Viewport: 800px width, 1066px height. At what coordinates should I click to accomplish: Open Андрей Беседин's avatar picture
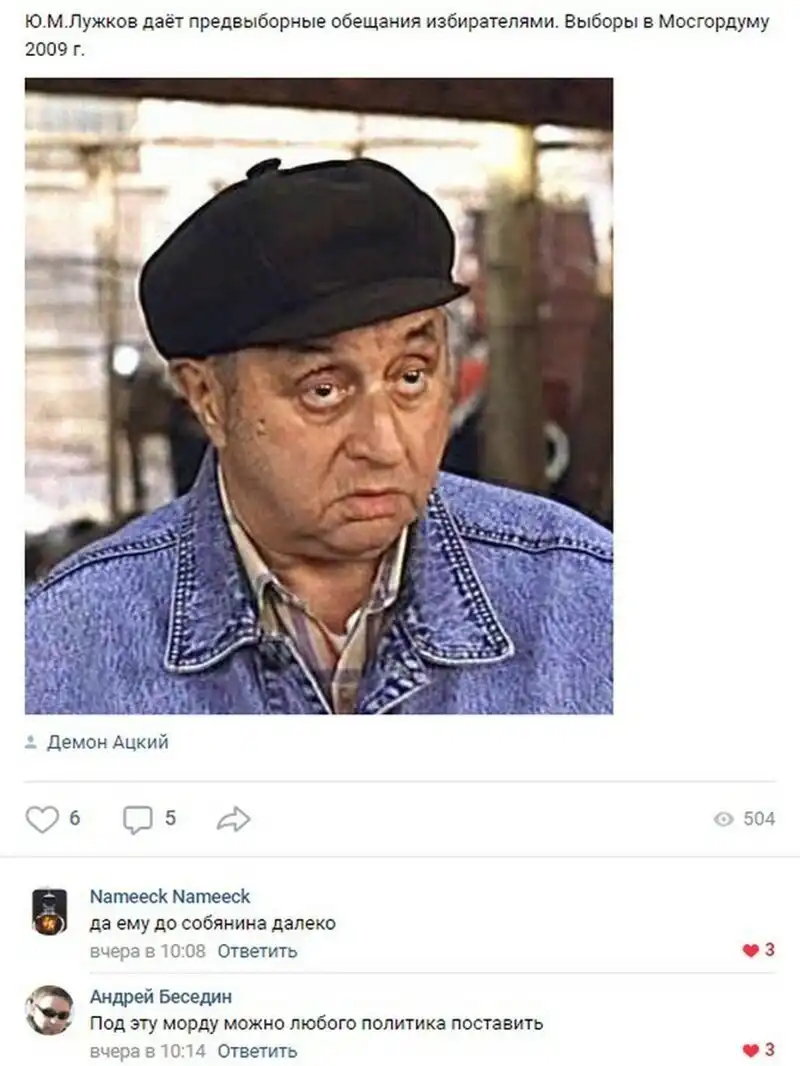click(49, 1010)
